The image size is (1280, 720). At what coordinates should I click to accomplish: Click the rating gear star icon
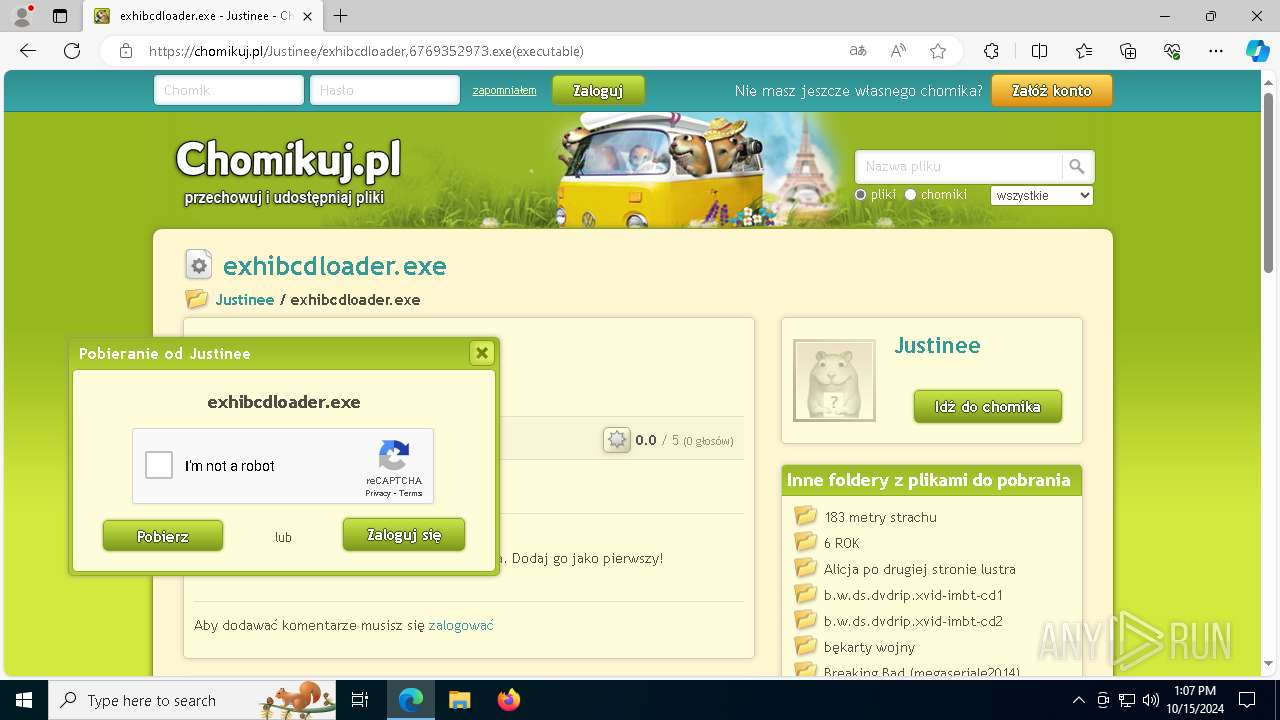pos(617,440)
